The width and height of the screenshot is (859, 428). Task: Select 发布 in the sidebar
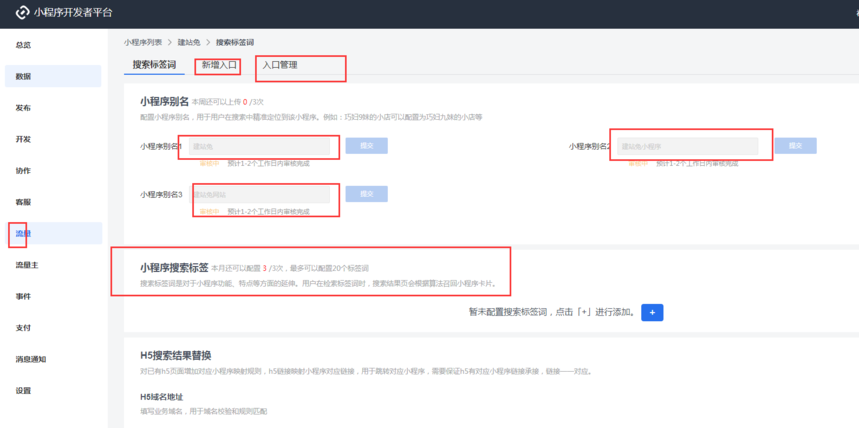23,108
